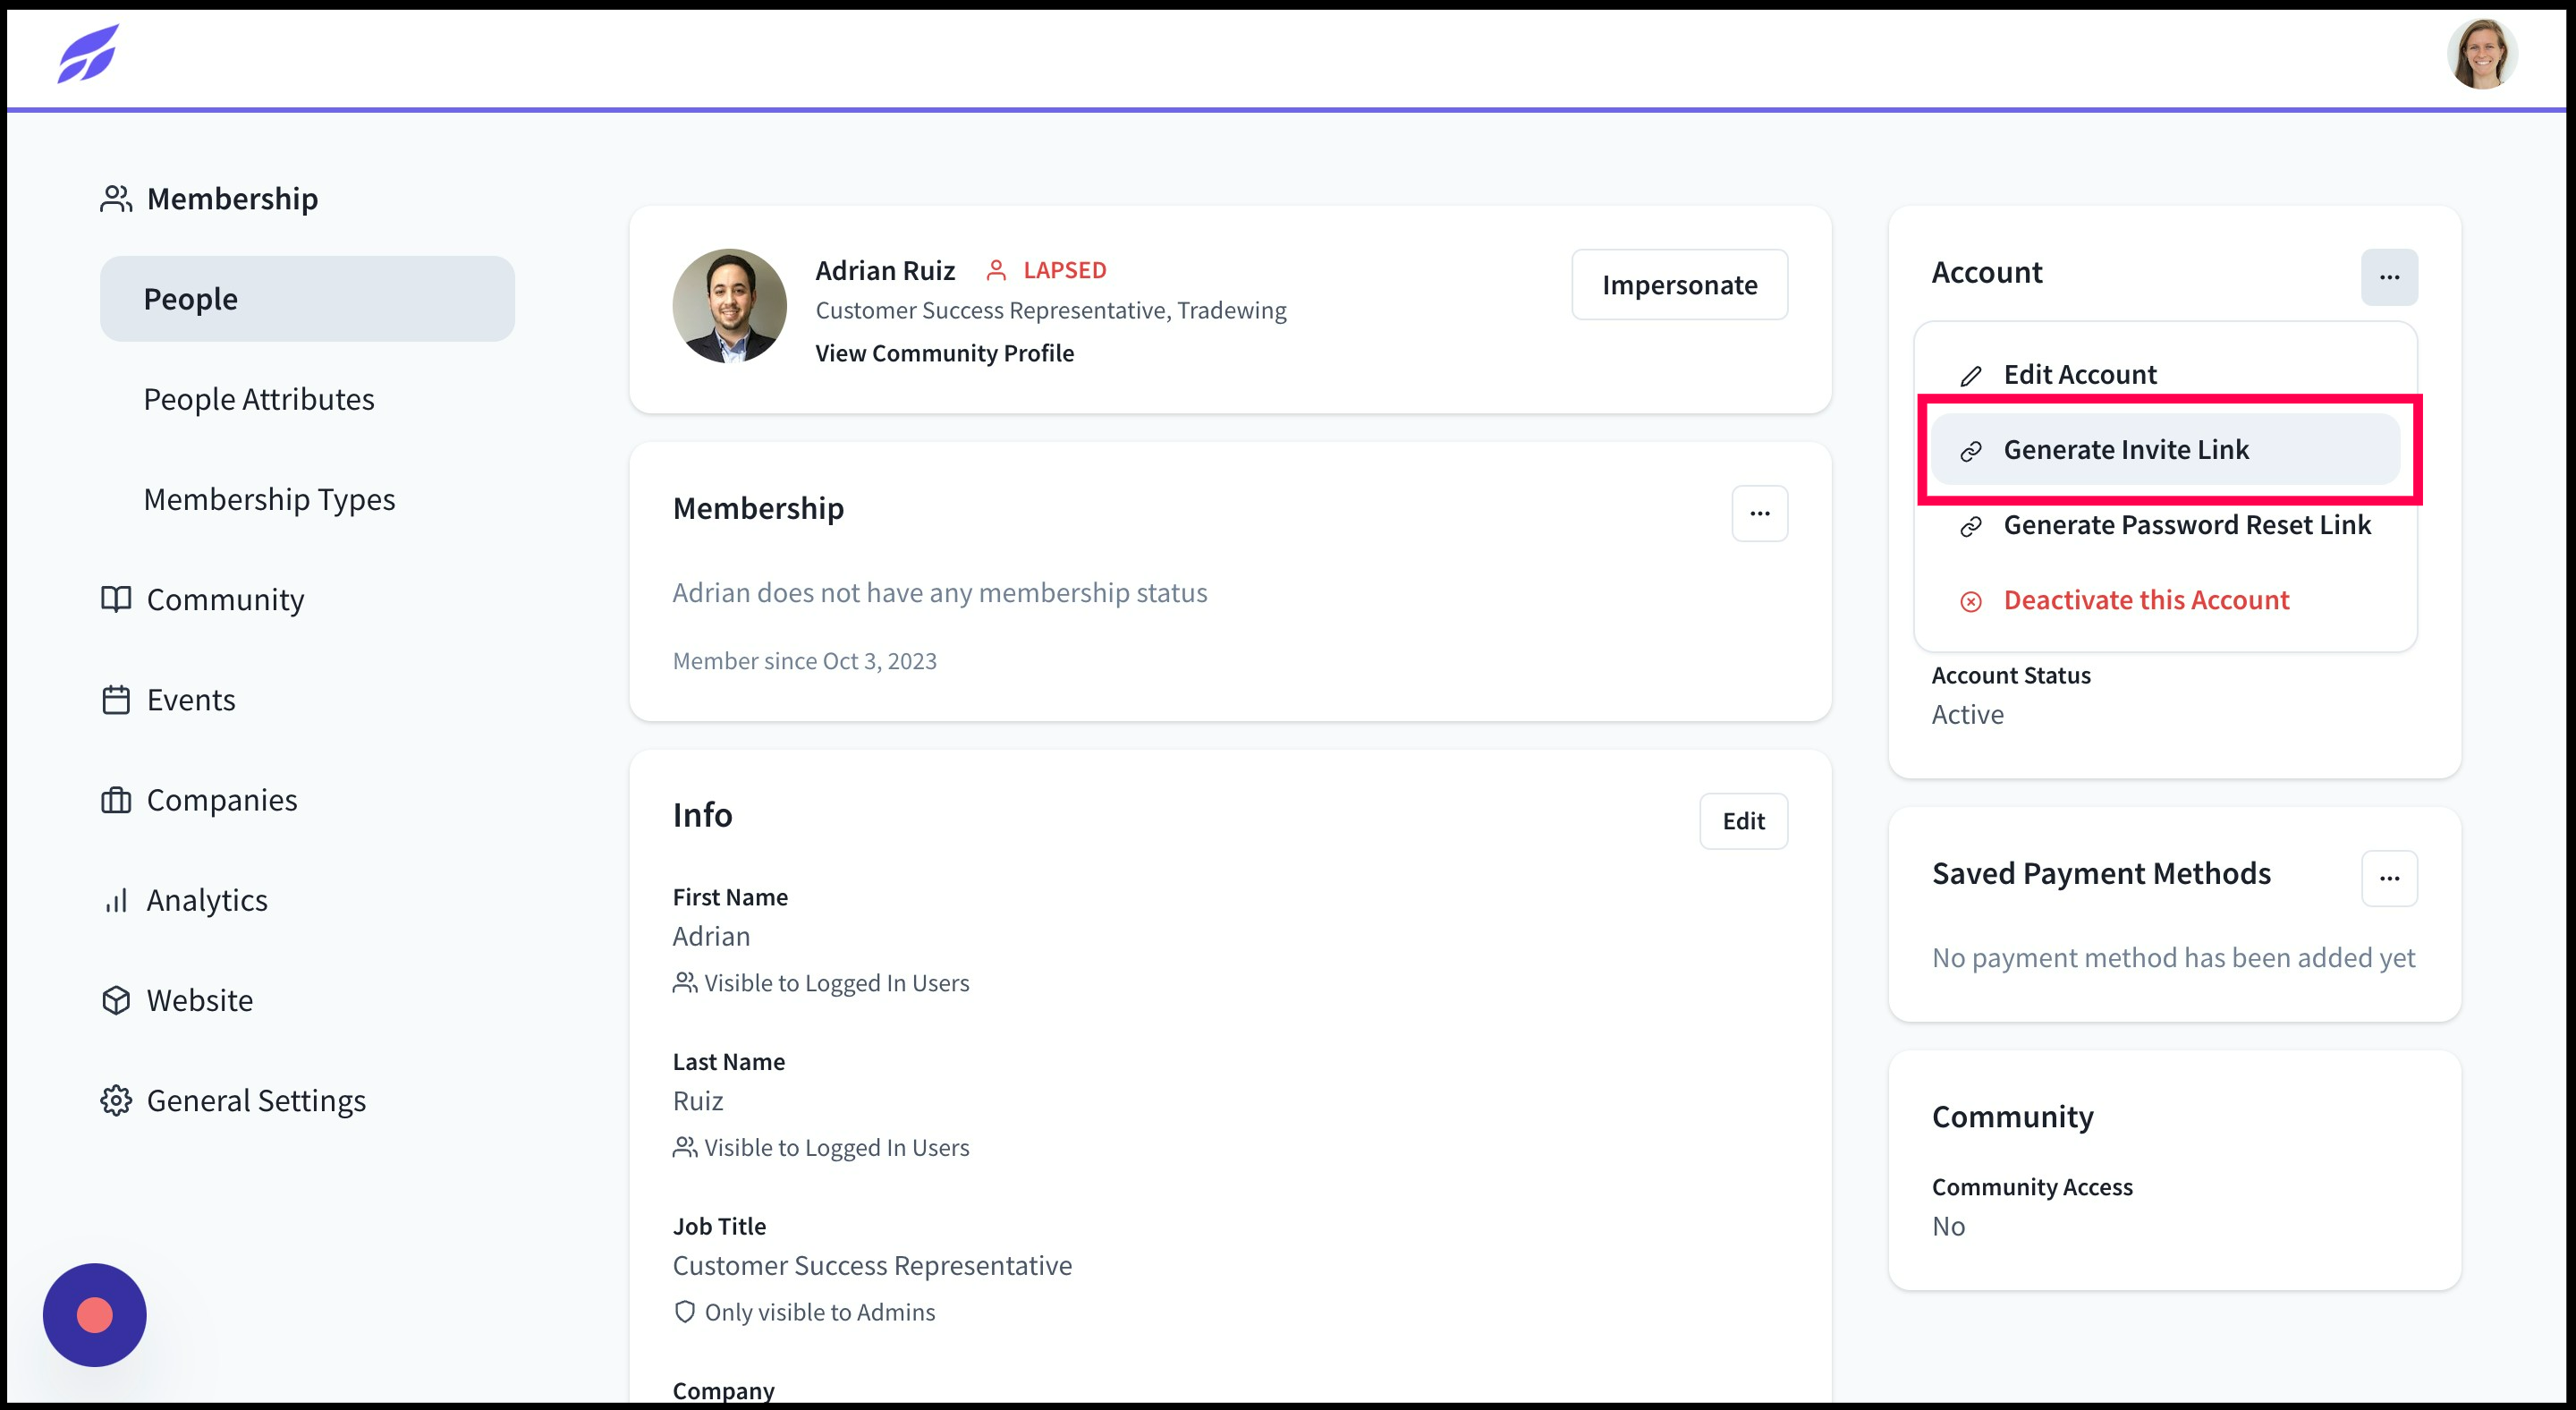Click the red Deactivate circle-x icon
Viewport: 2576px width, 1410px height.
1970,601
